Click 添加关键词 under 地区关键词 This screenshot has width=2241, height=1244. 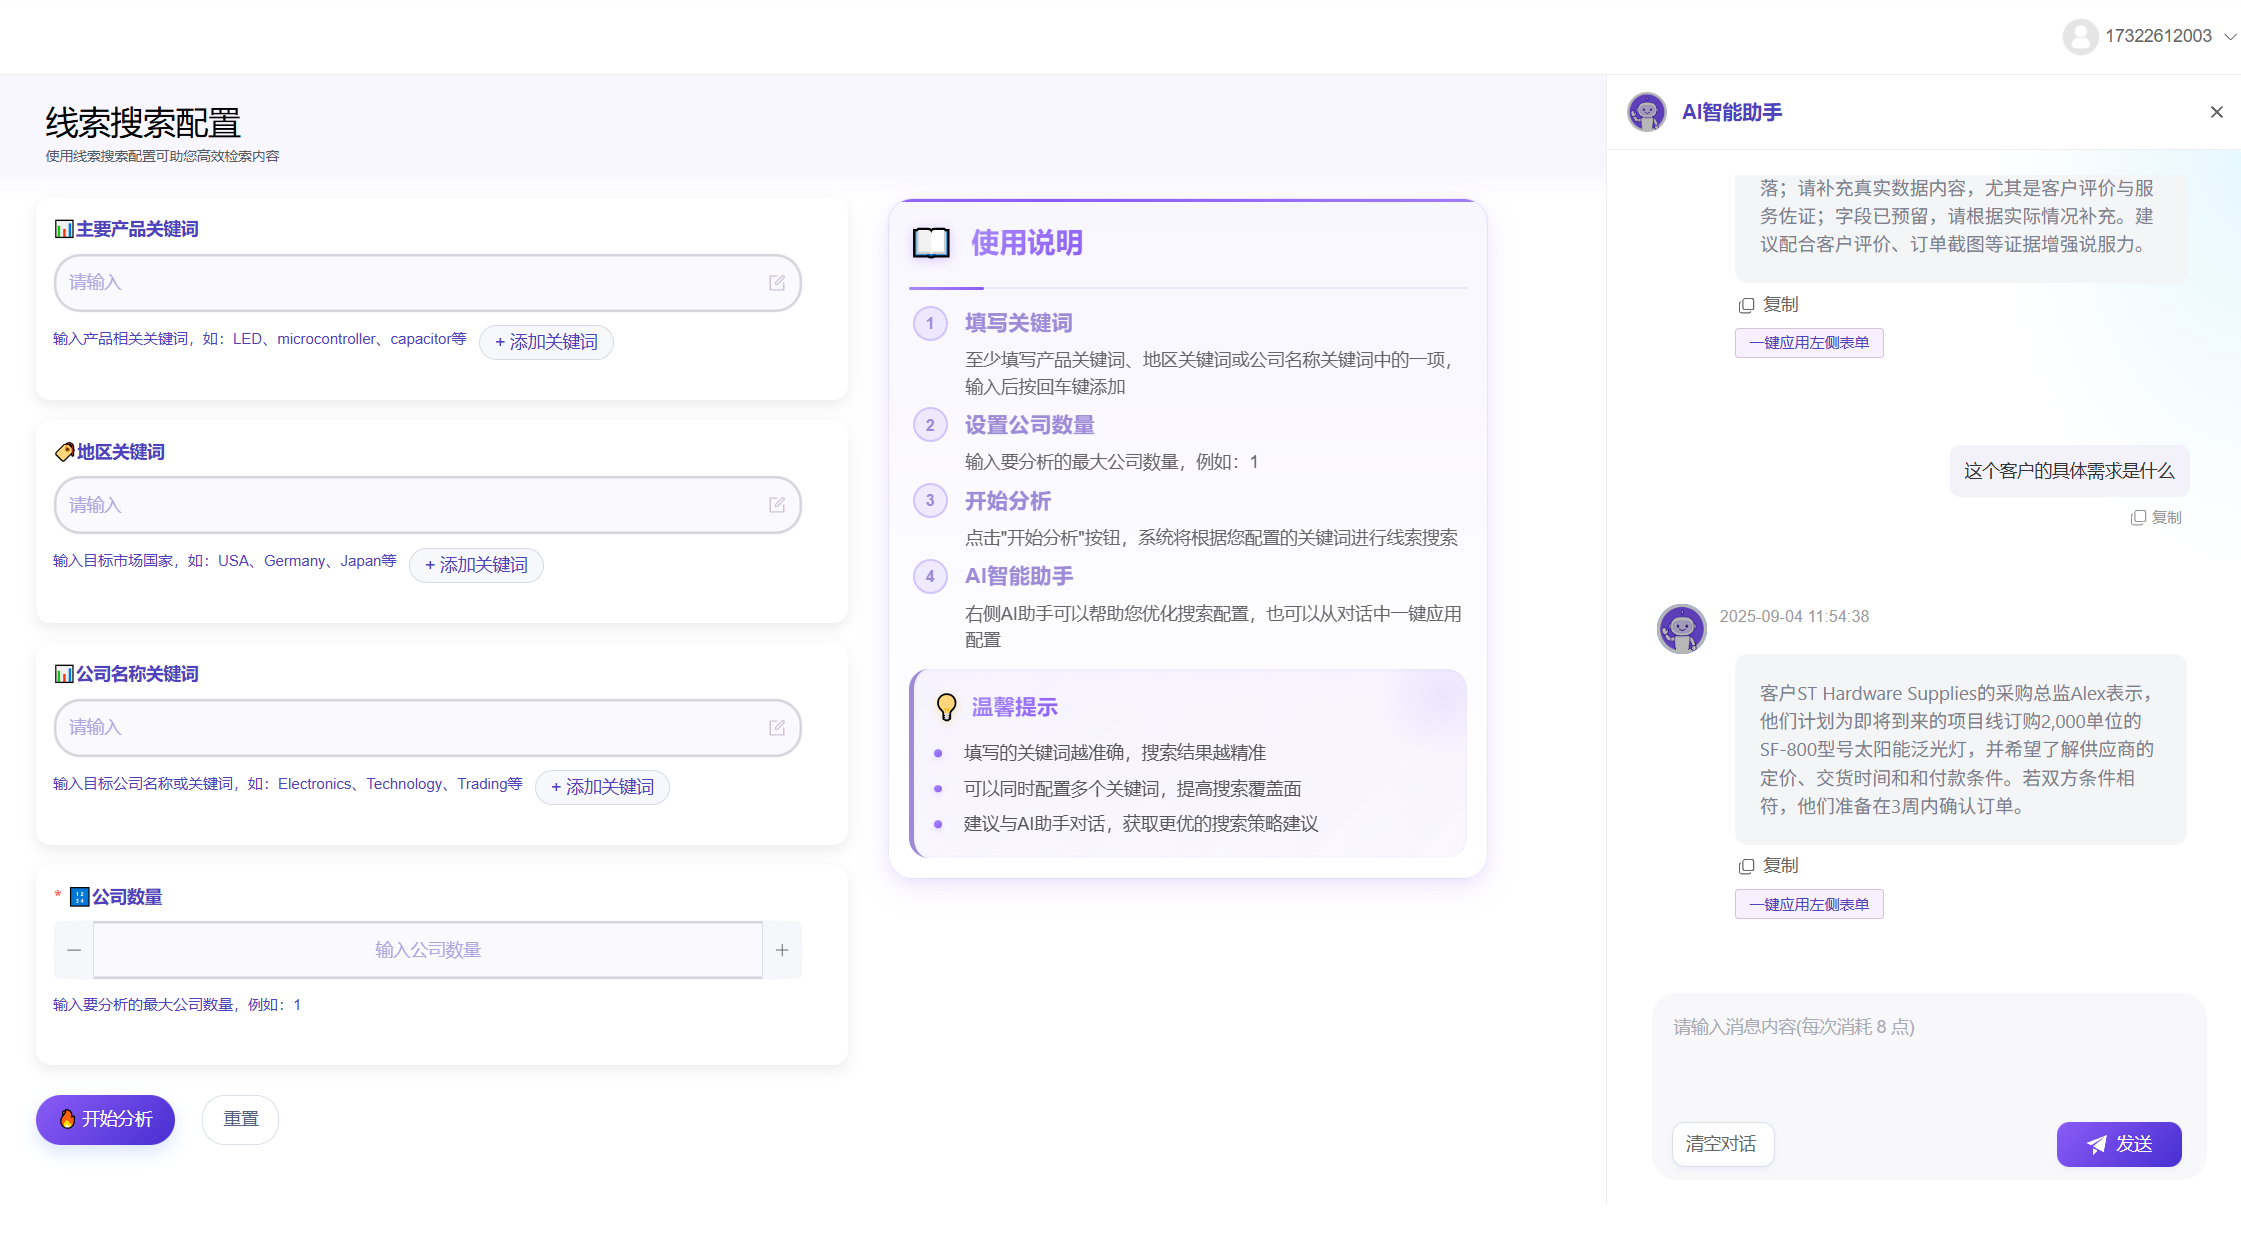coord(476,565)
